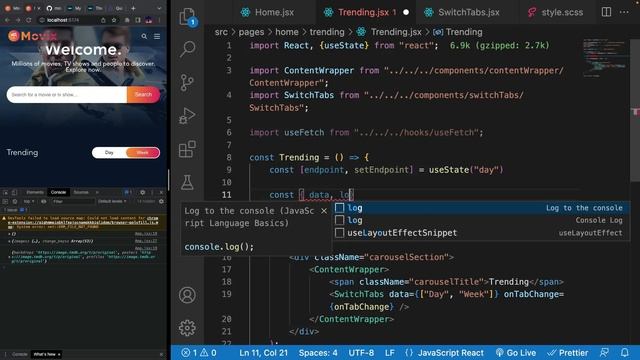The height and width of the screenshot is (360, 640).
Task: Open the top context dropdown in console
Action: (29, 201)
